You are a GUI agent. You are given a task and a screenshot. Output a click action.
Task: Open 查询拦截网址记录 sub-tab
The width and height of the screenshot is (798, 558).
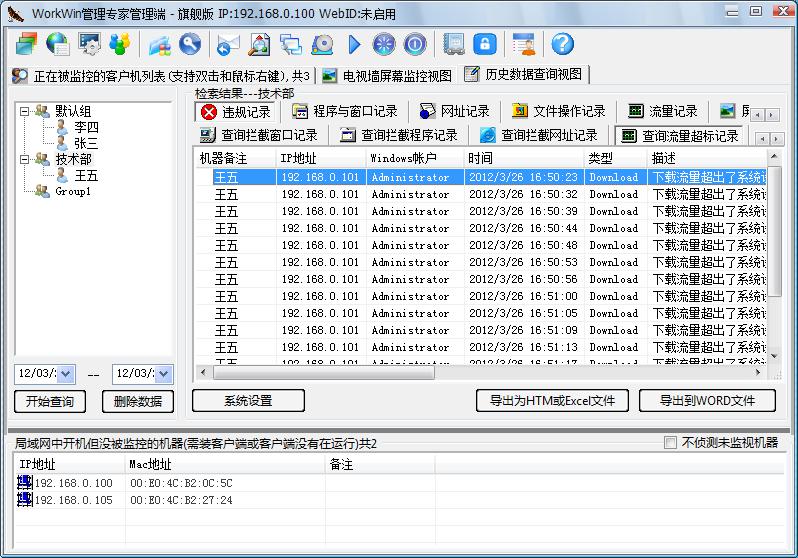(539, 135)
